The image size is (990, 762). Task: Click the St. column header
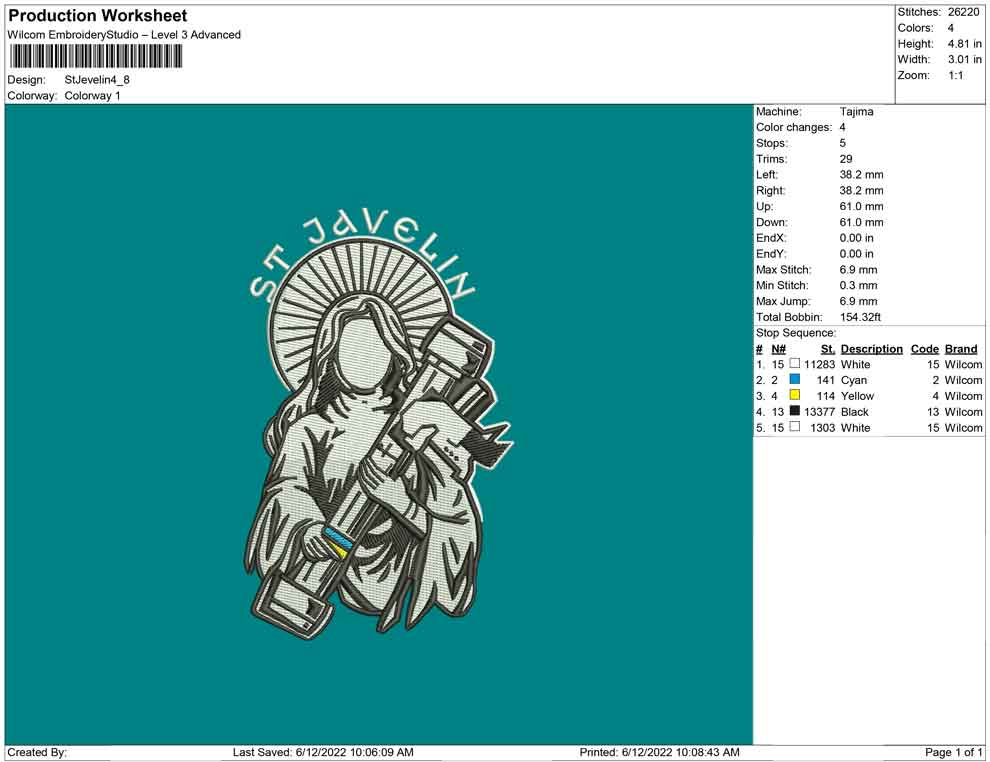[x=827, y=349]
